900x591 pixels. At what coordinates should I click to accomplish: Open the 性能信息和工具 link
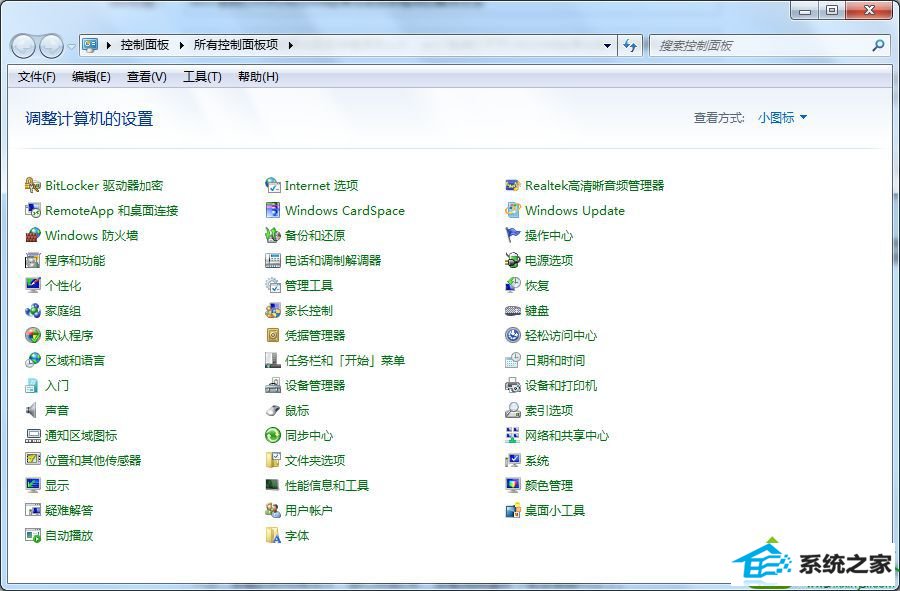[x=327, y=485]
